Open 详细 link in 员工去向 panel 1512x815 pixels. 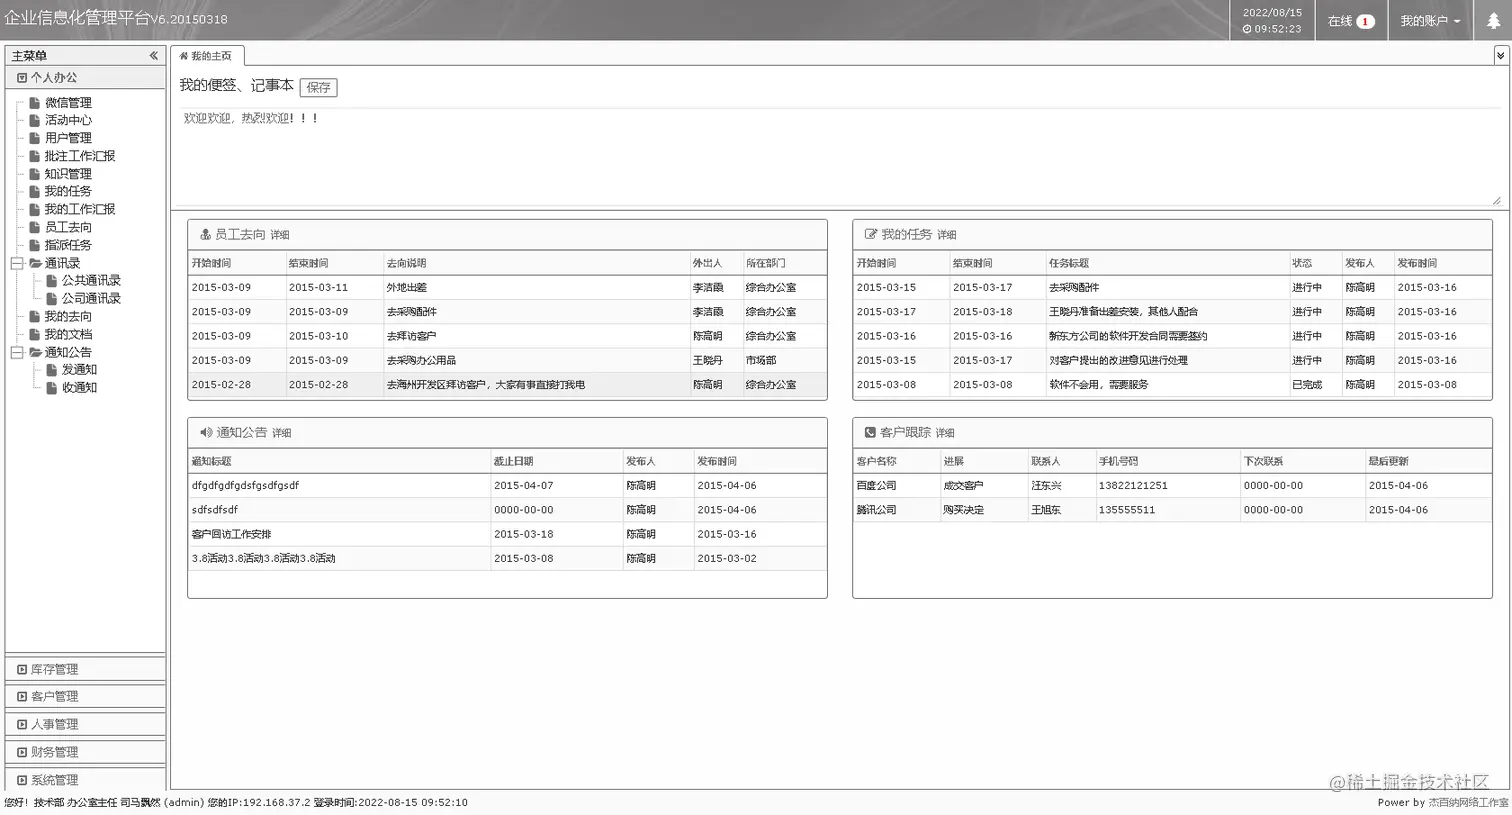click(279, 235)
